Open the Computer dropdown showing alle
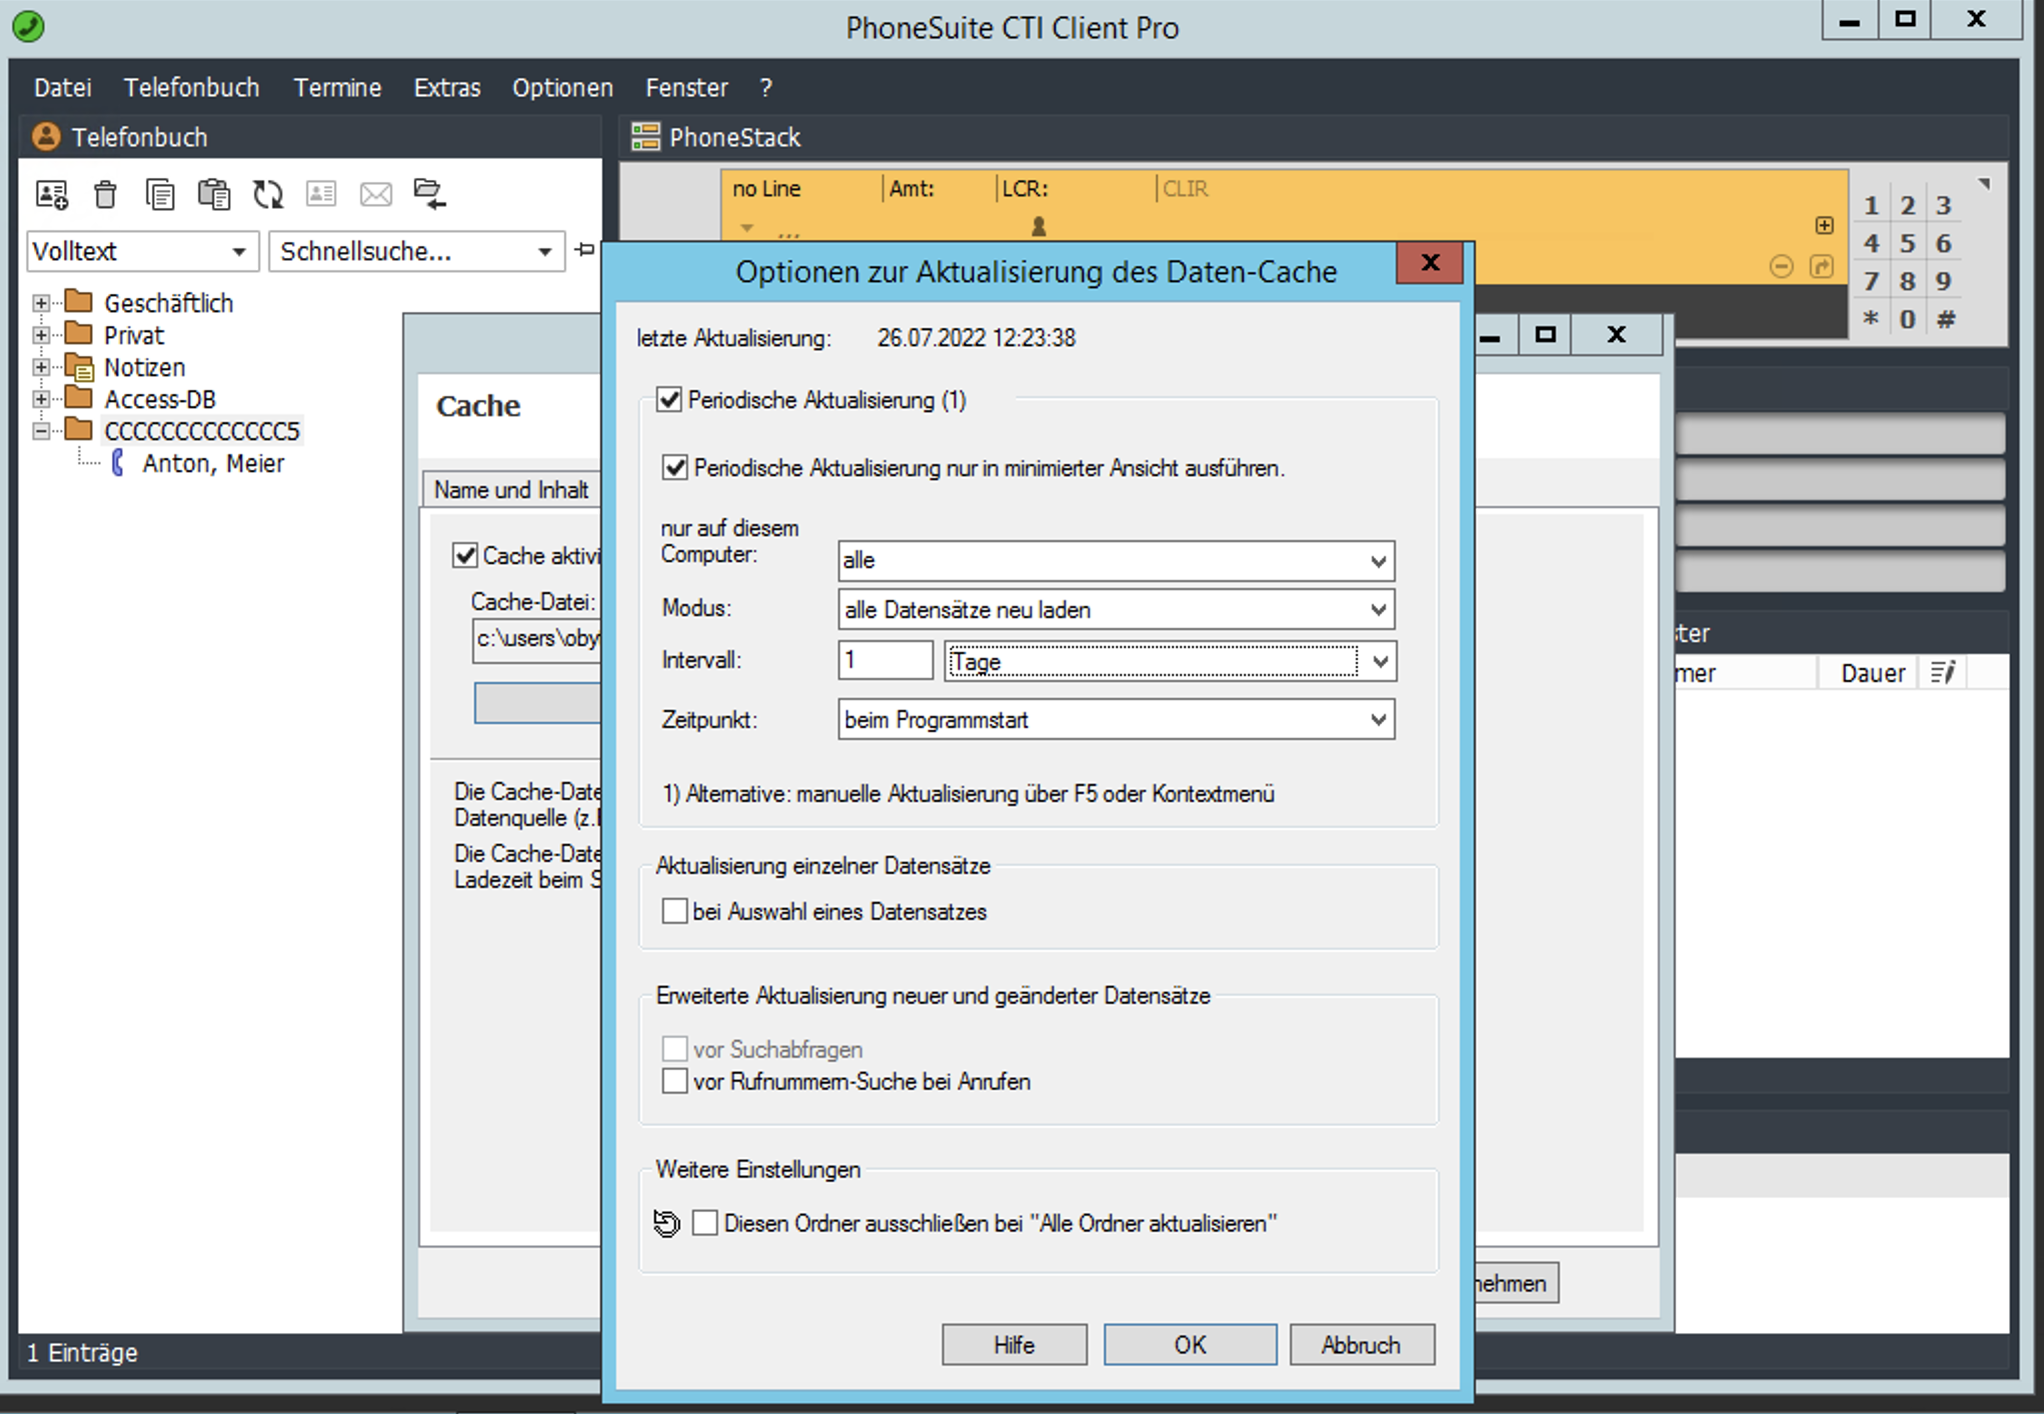This screenshot has width=2044, height=1414. [x=1116, y=561]
